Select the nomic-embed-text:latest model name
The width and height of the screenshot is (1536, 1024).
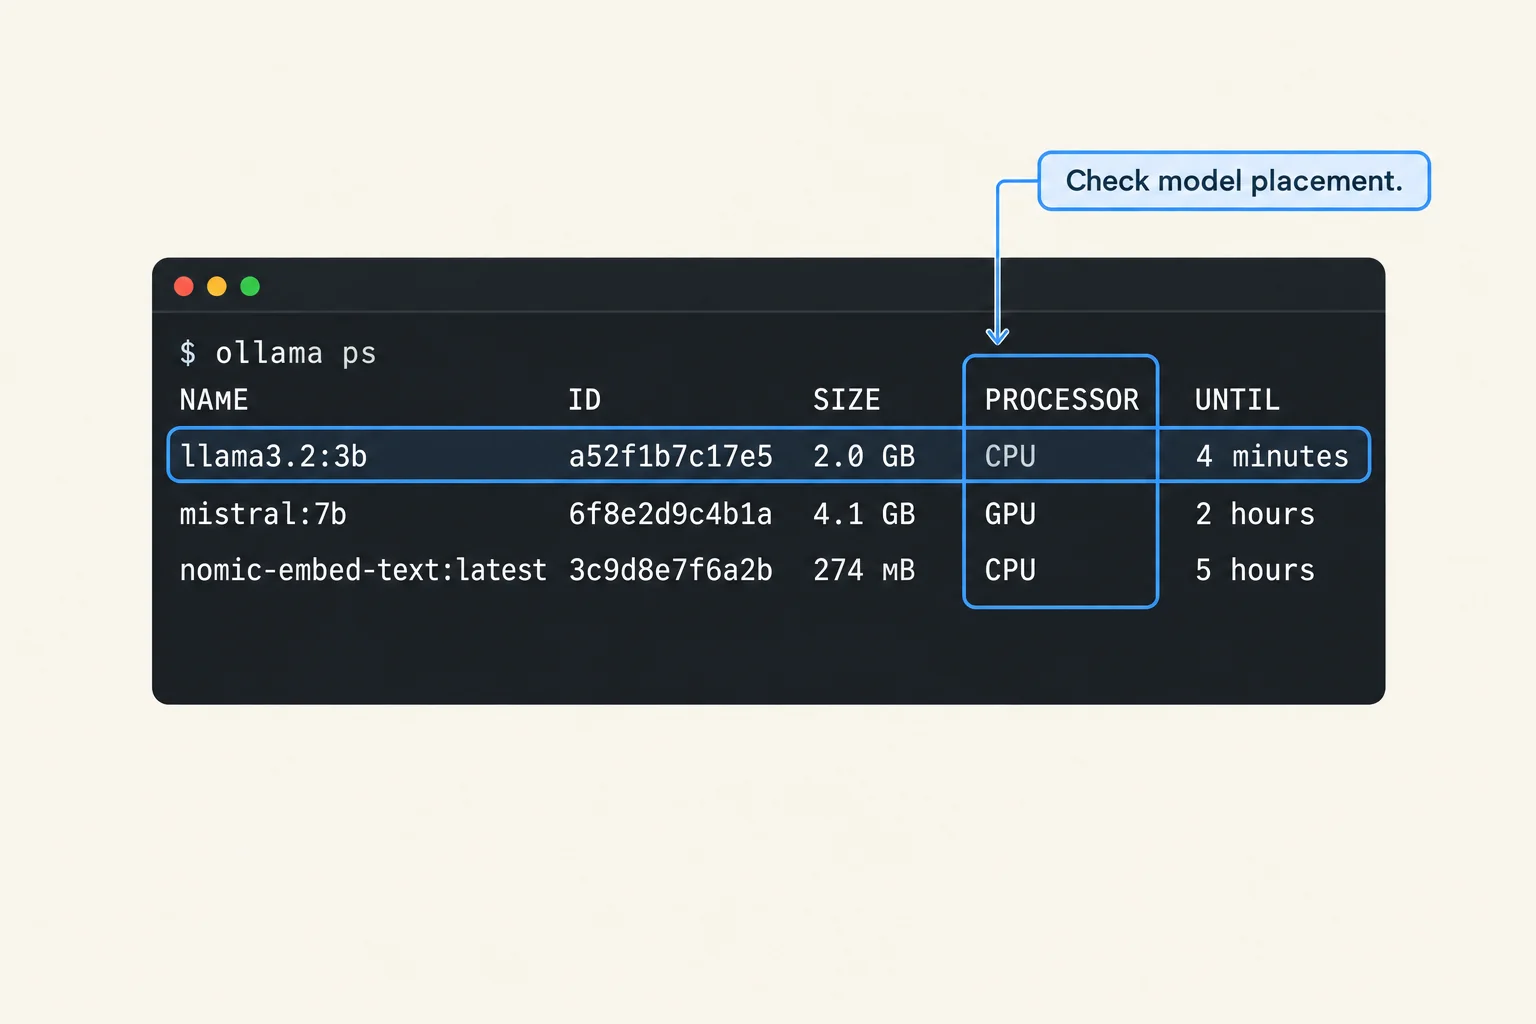coord(363,570)
